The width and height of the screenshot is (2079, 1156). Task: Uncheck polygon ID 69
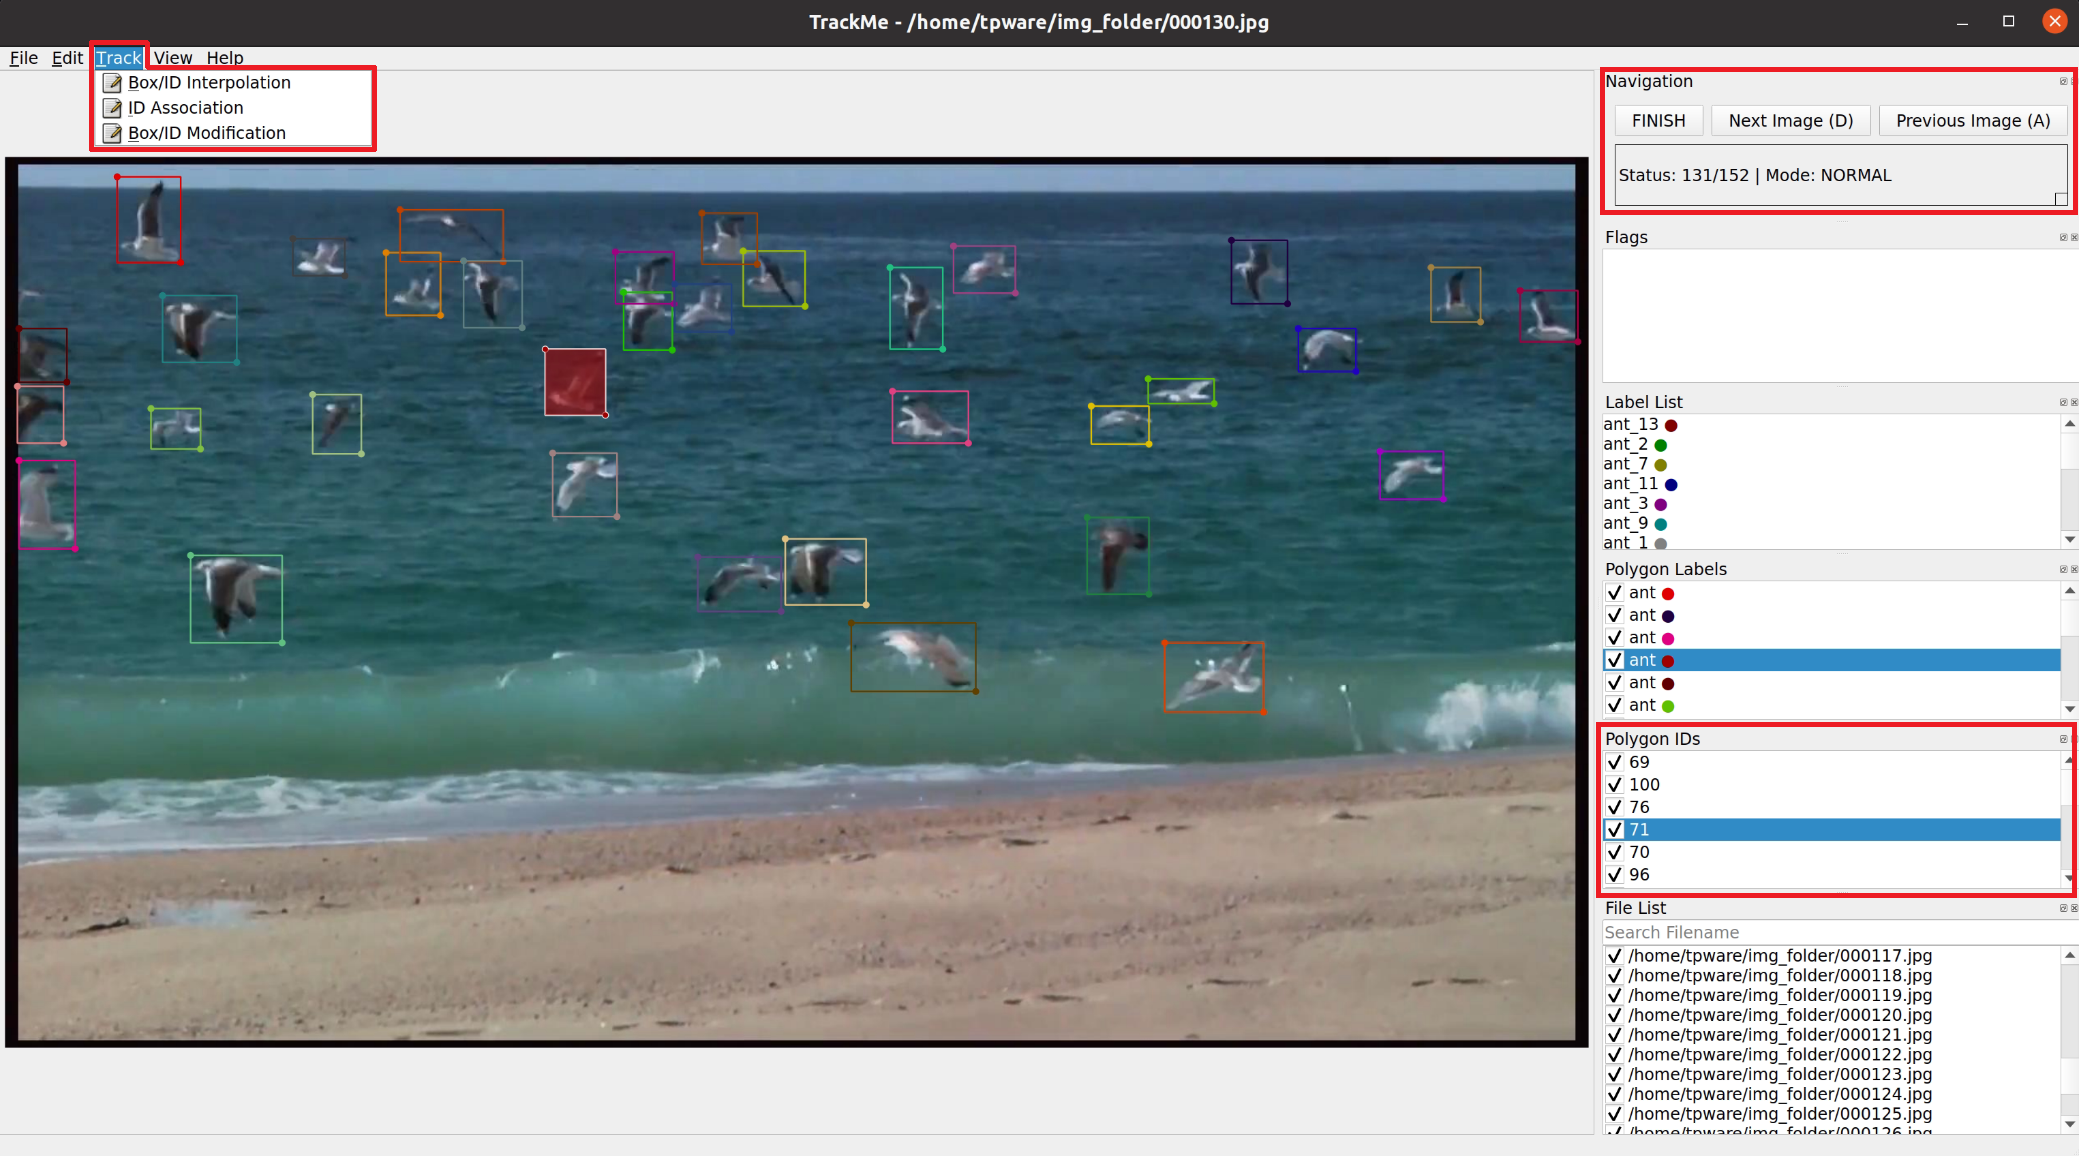pos(1615,762)
